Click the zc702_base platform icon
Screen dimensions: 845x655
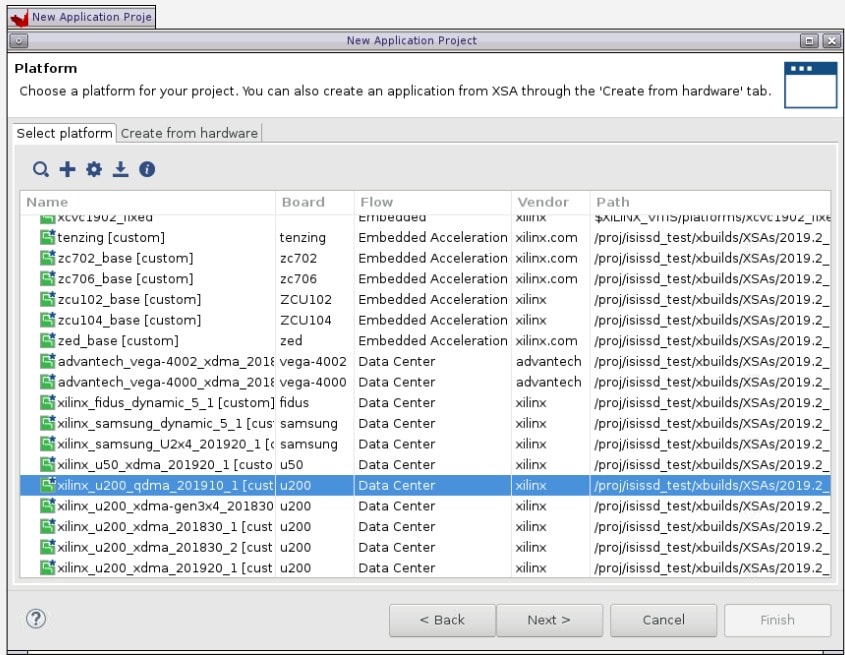coord(48,258)
